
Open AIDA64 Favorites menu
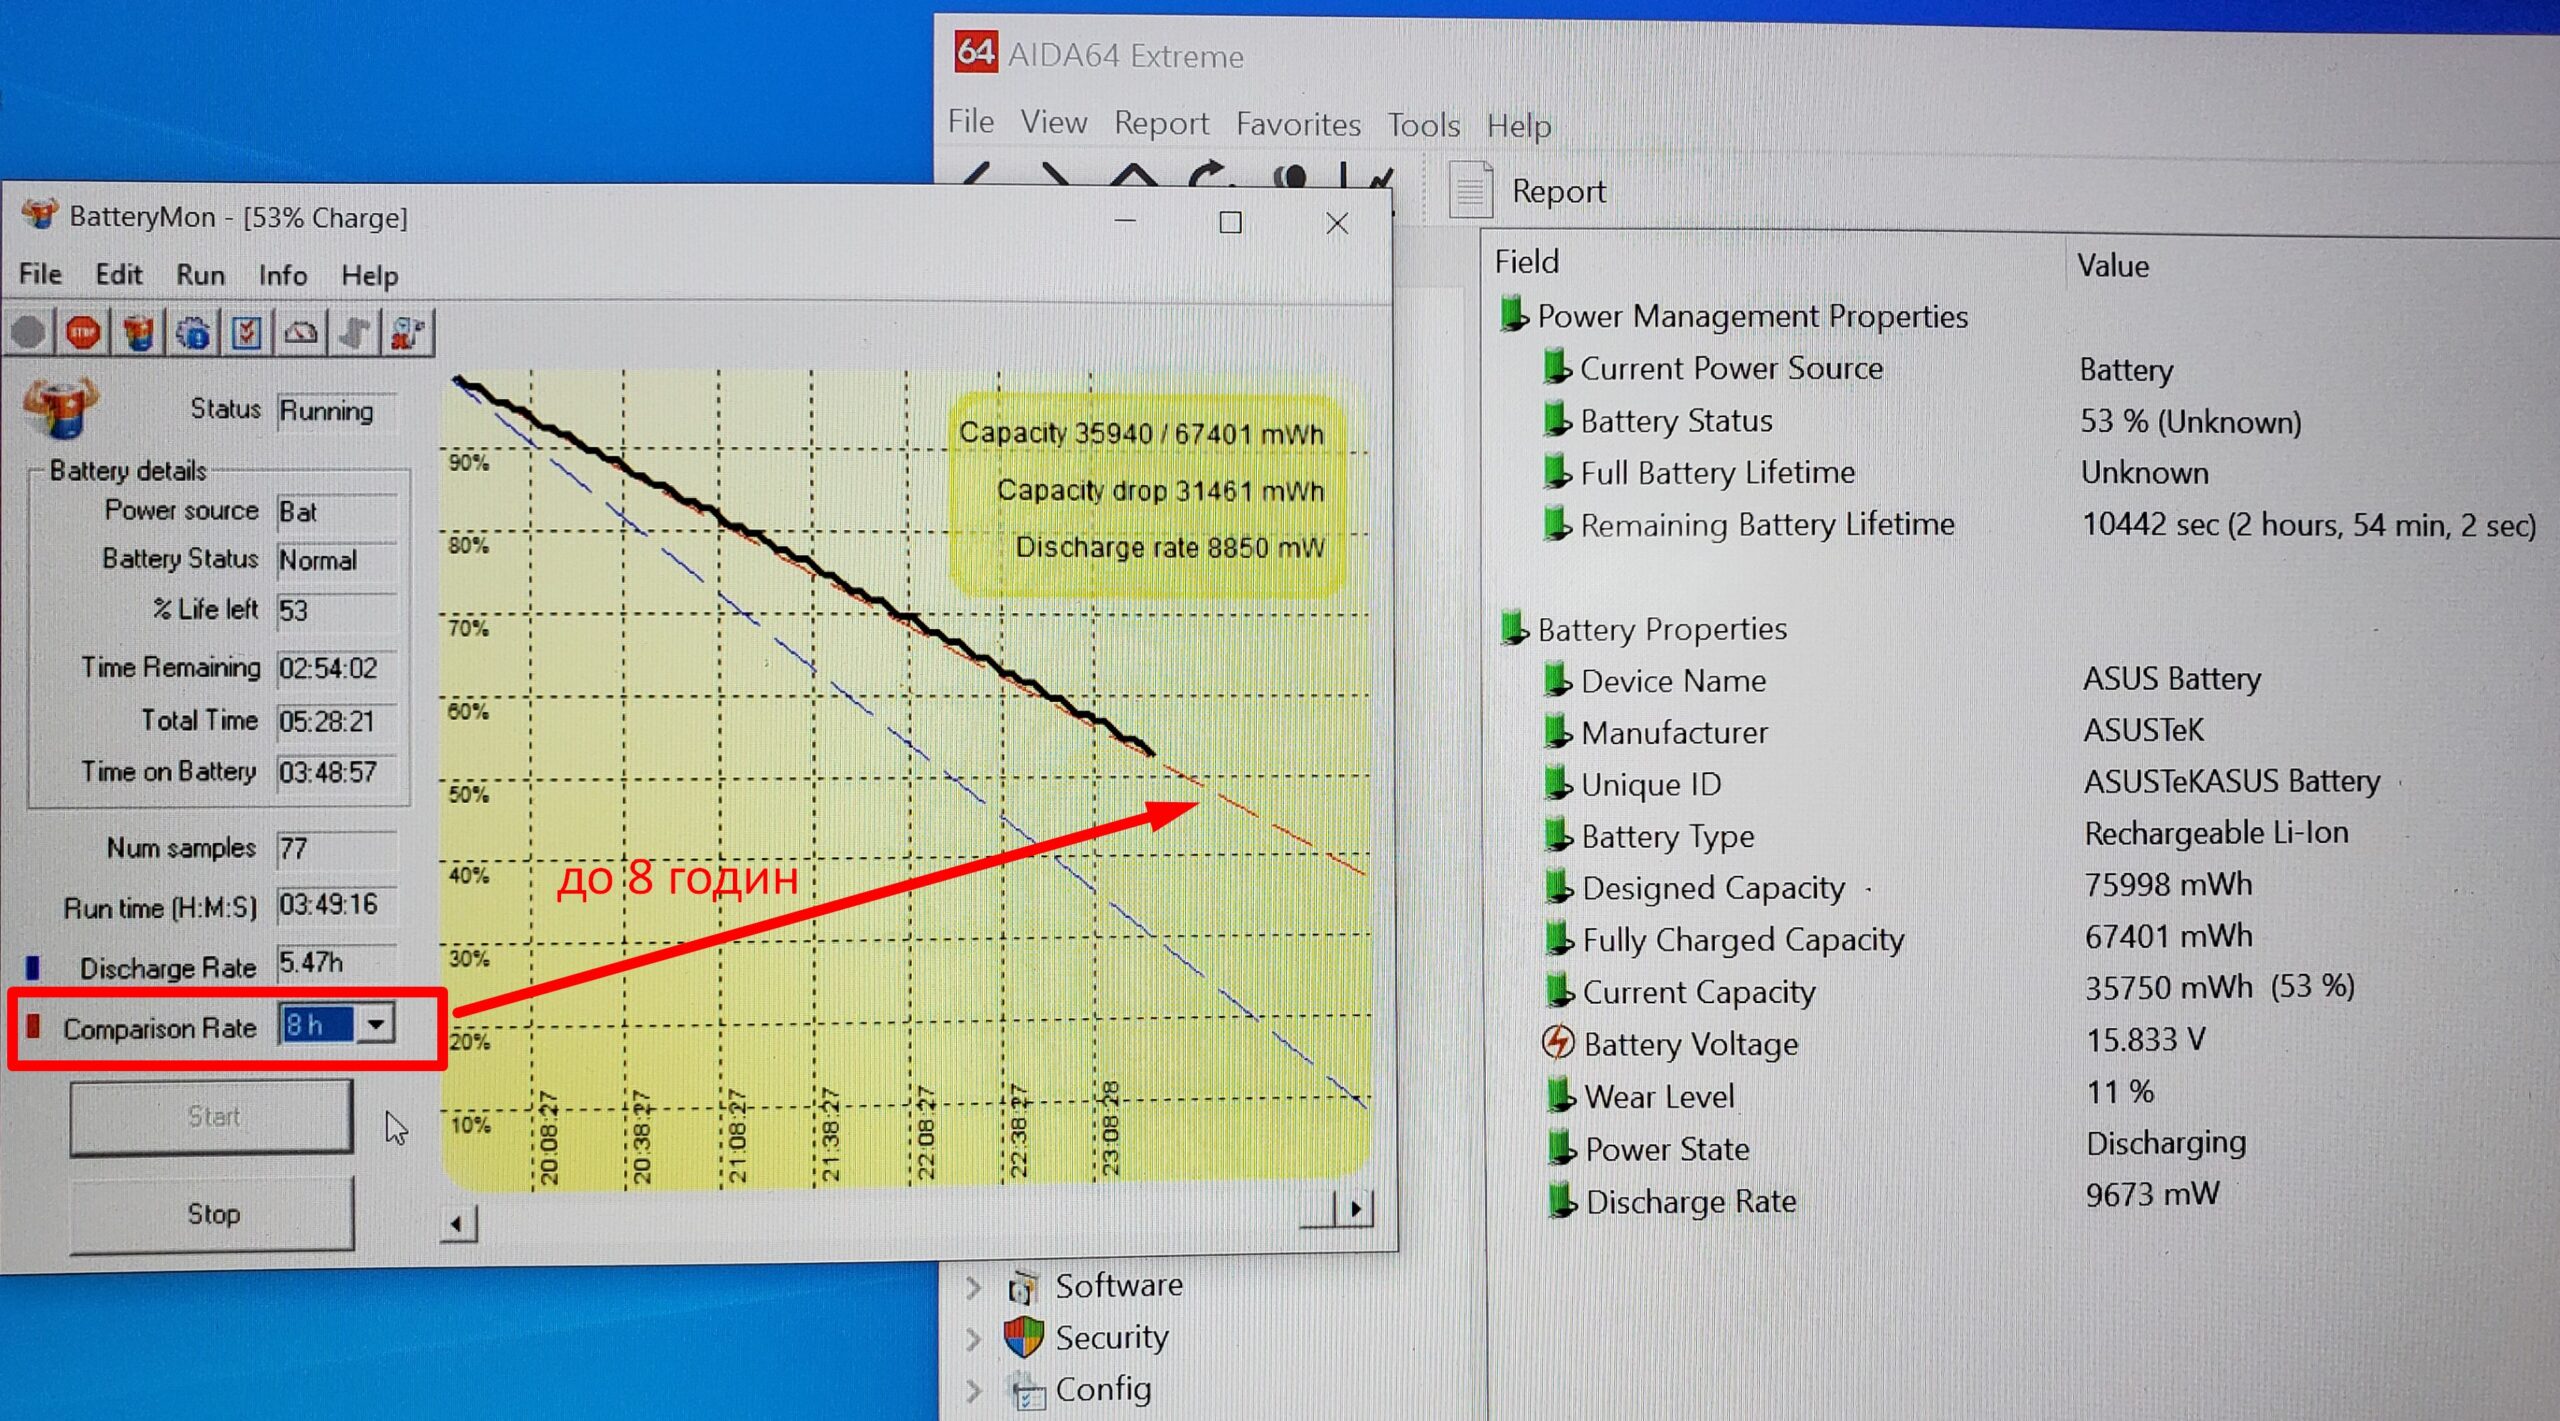click(x=1298, y=124)
